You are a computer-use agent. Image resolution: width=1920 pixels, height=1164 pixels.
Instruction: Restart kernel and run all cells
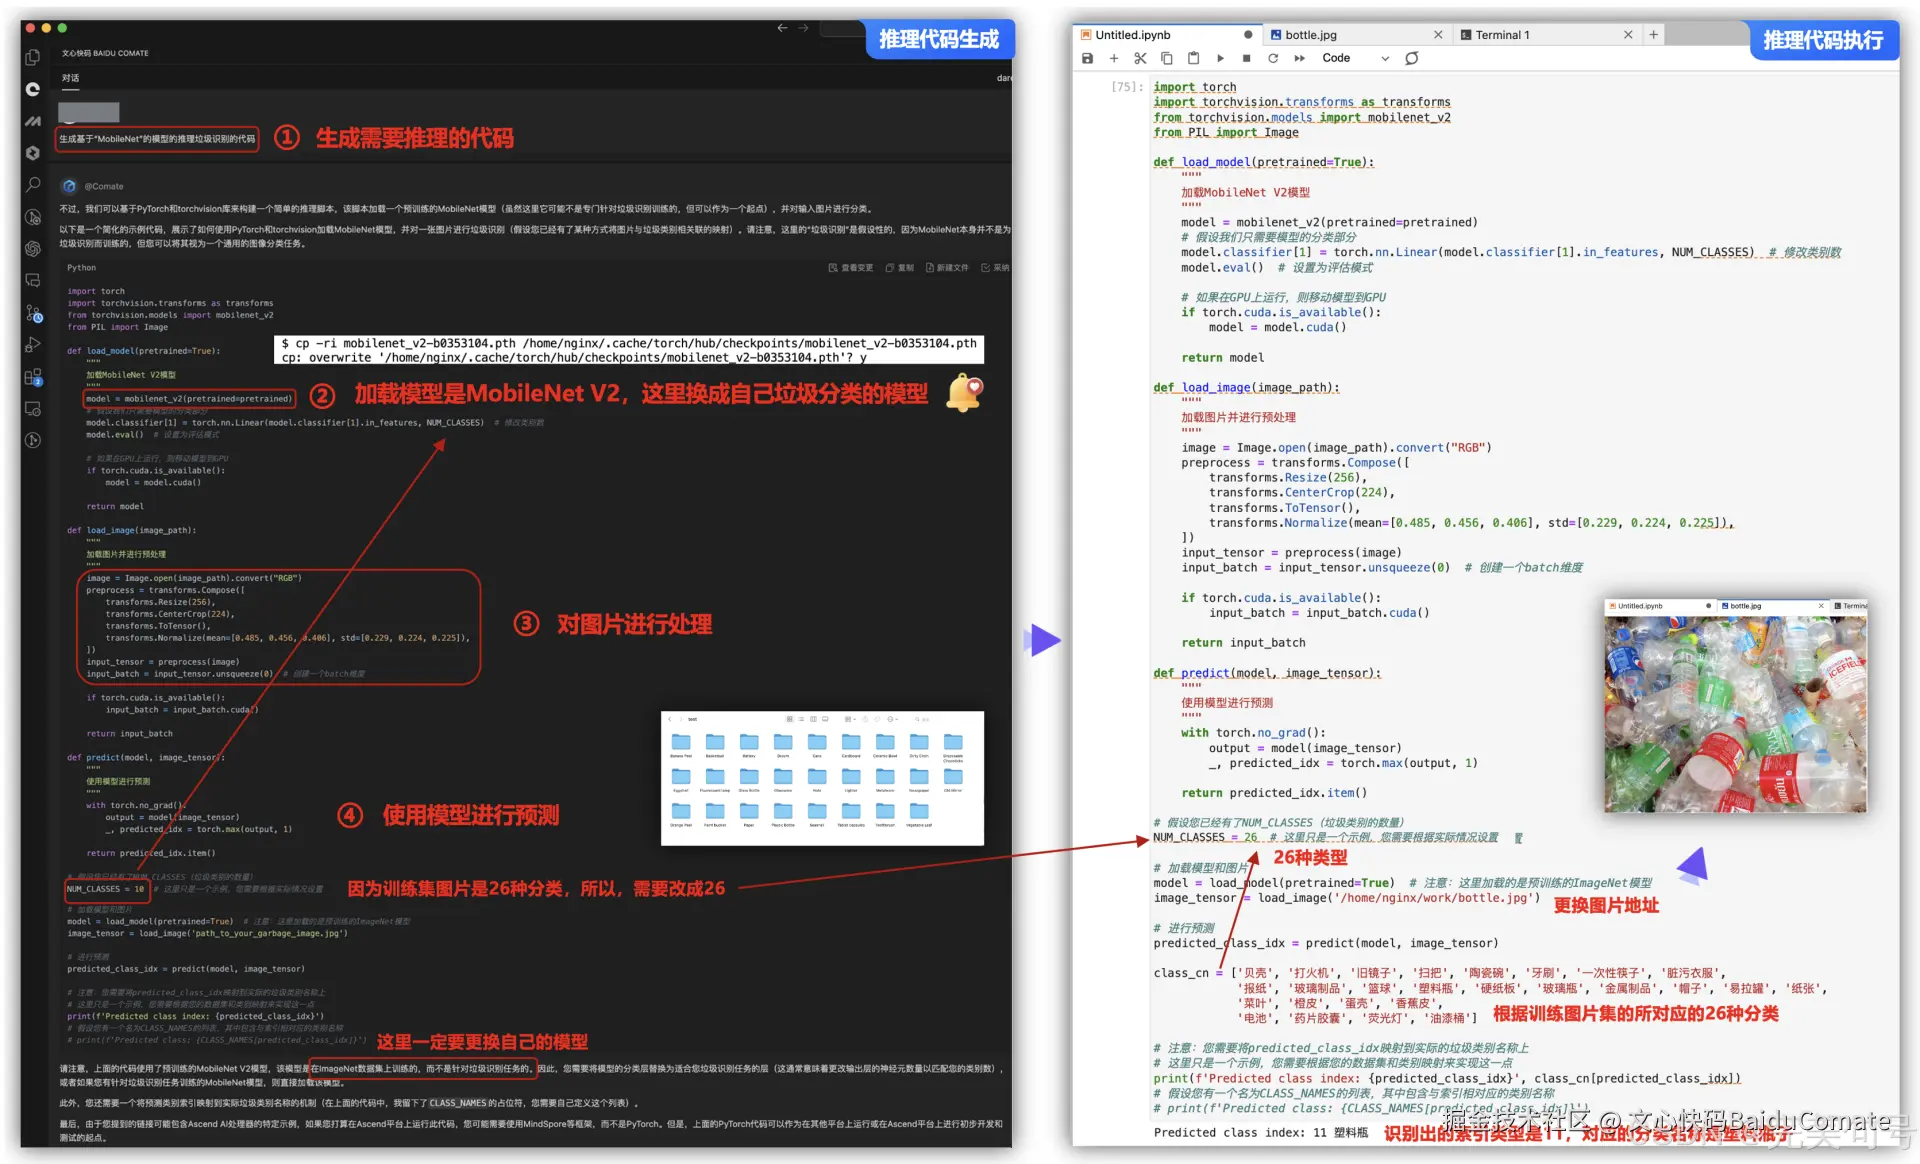pos(1299,59)
